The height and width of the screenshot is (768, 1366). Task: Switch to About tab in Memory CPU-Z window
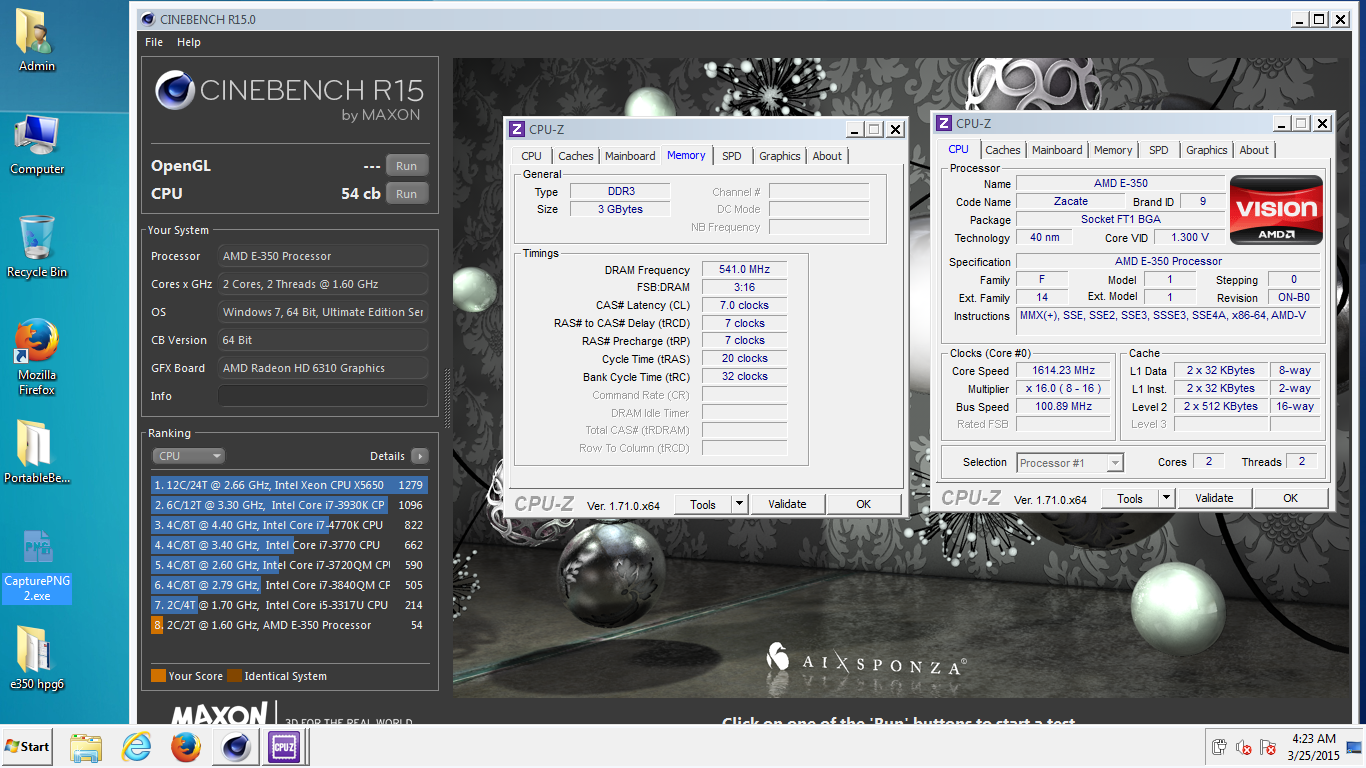(827, 156)
